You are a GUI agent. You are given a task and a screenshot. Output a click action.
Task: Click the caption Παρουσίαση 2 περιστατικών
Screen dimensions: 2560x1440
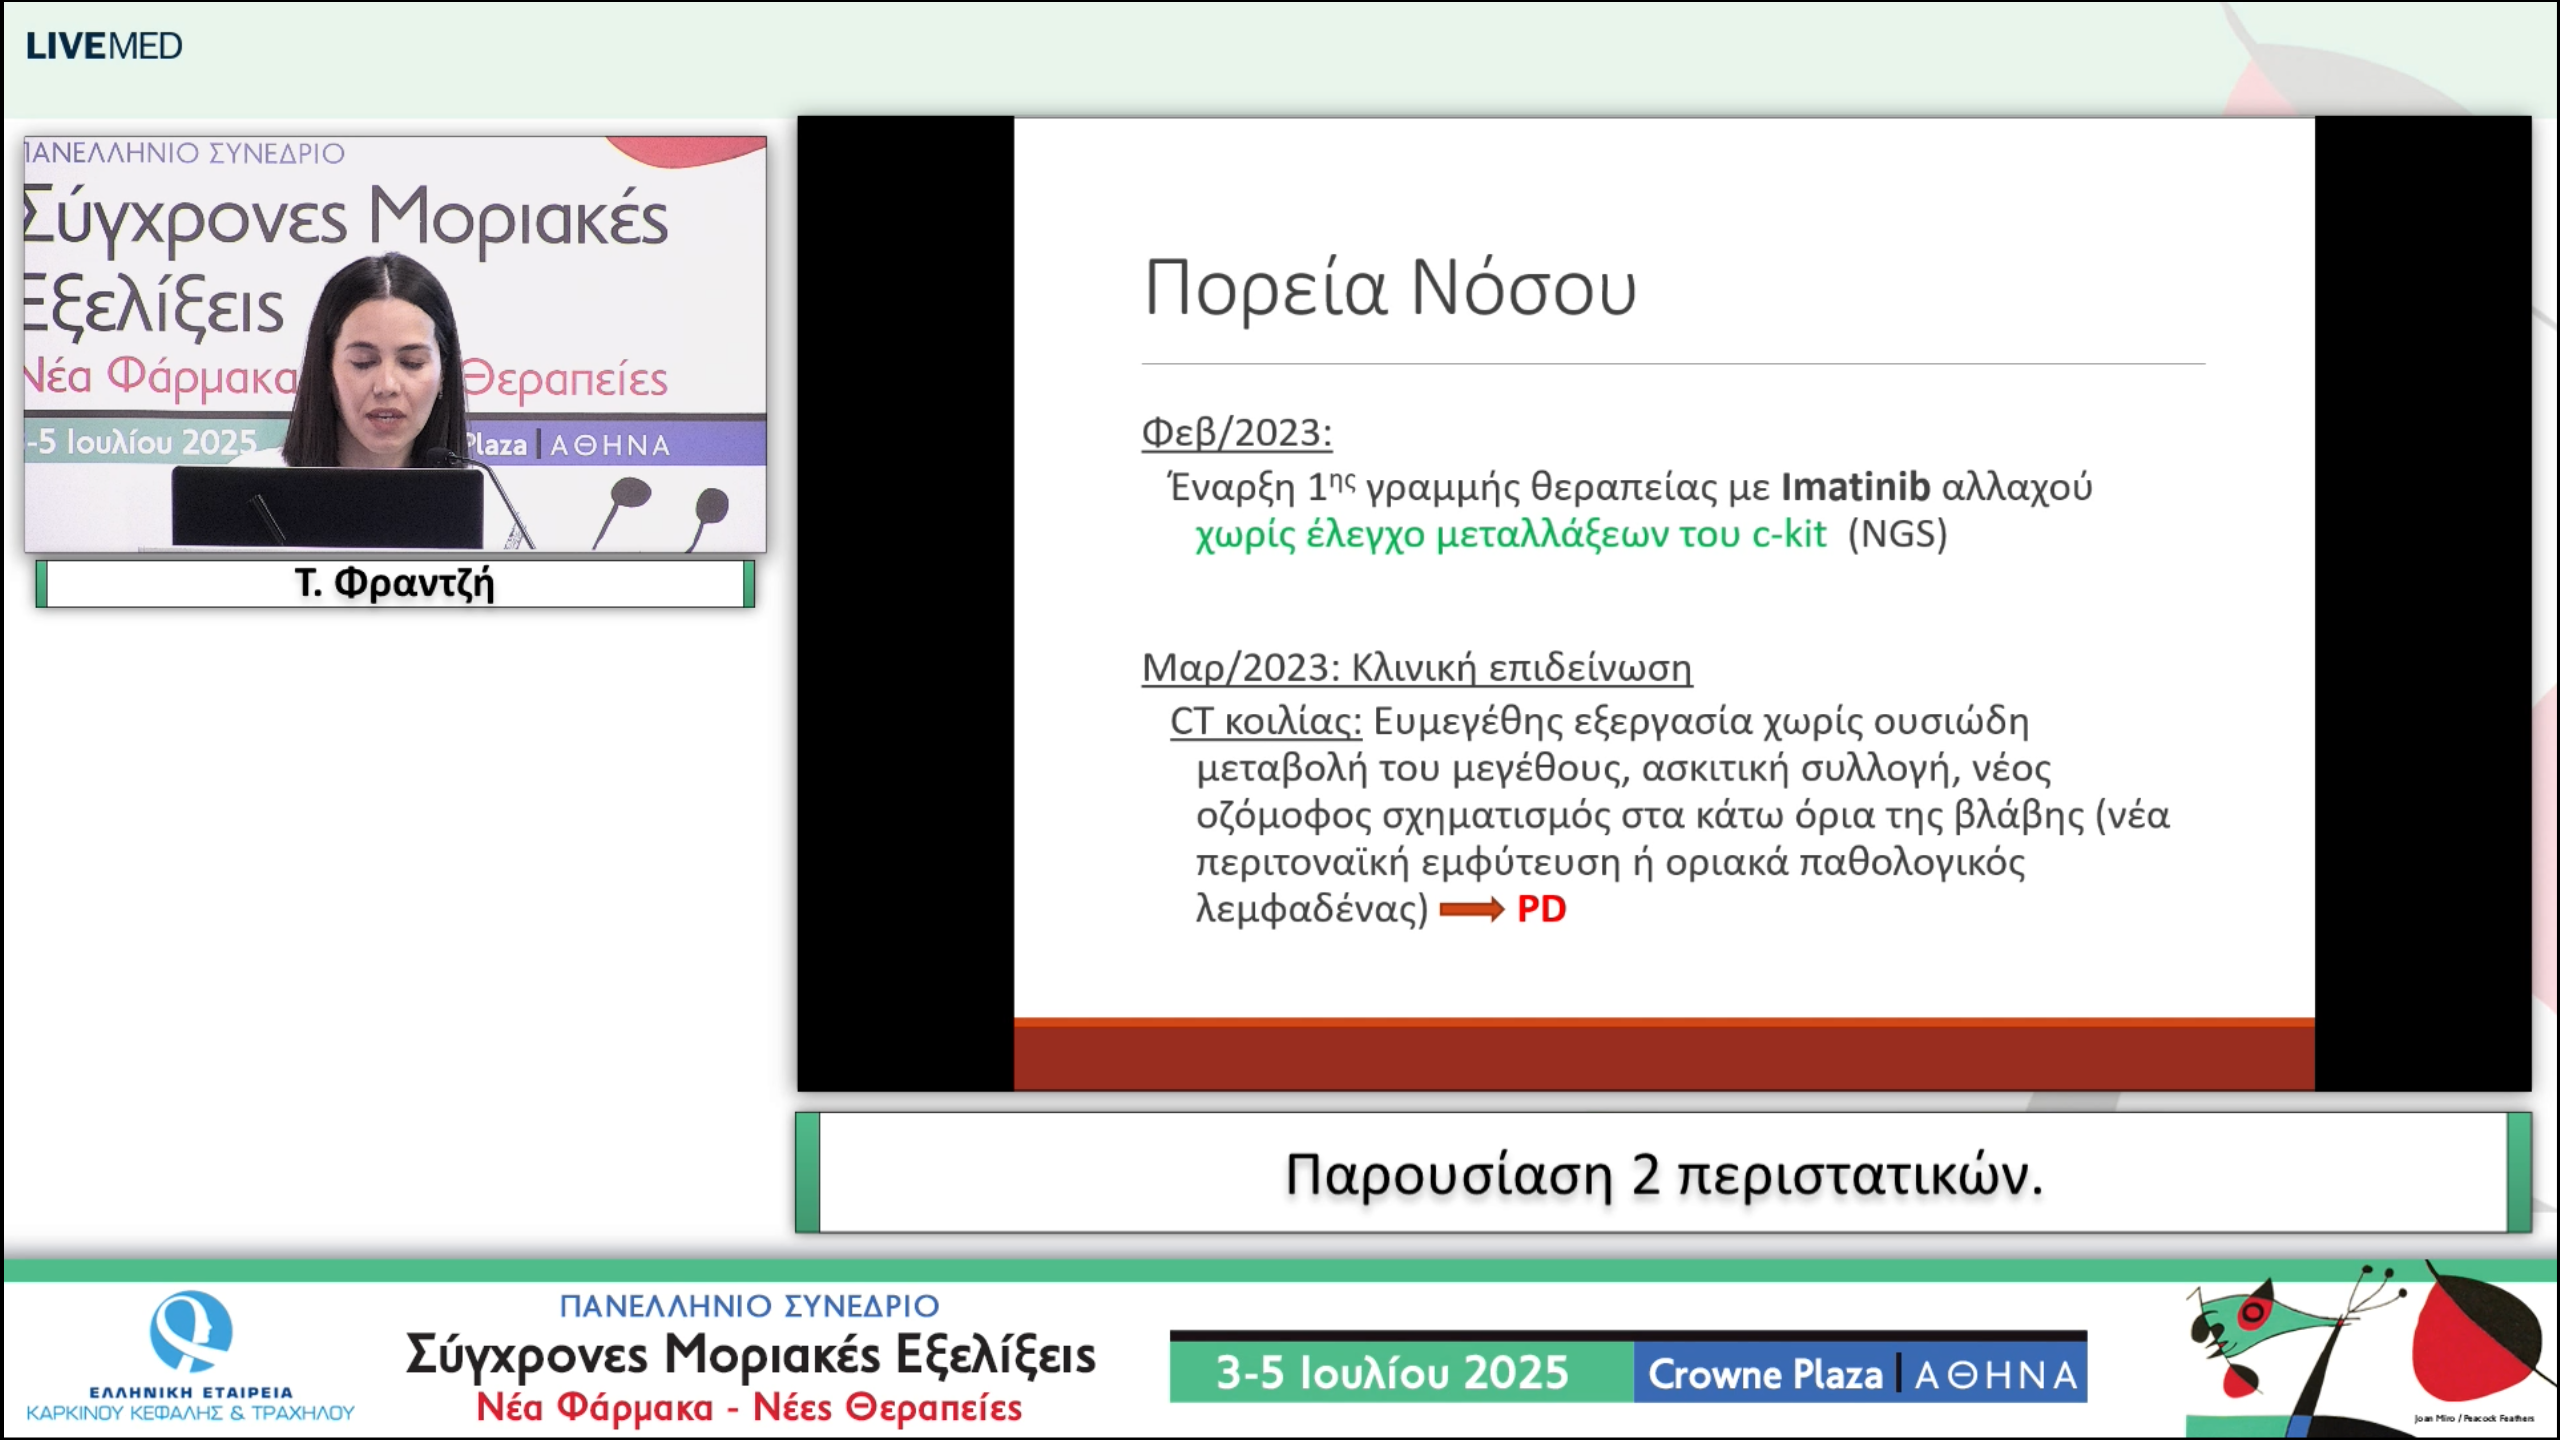pyautogui.click(x=1660, y=1180)
